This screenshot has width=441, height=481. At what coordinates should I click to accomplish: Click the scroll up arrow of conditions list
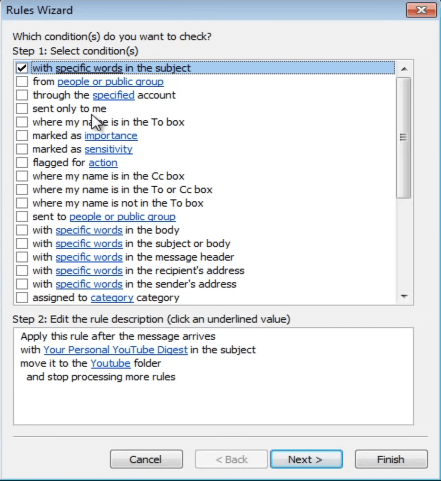click(x=404, y=69)
